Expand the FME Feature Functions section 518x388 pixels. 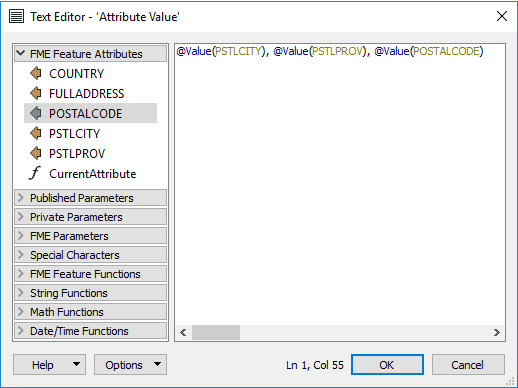90,274
